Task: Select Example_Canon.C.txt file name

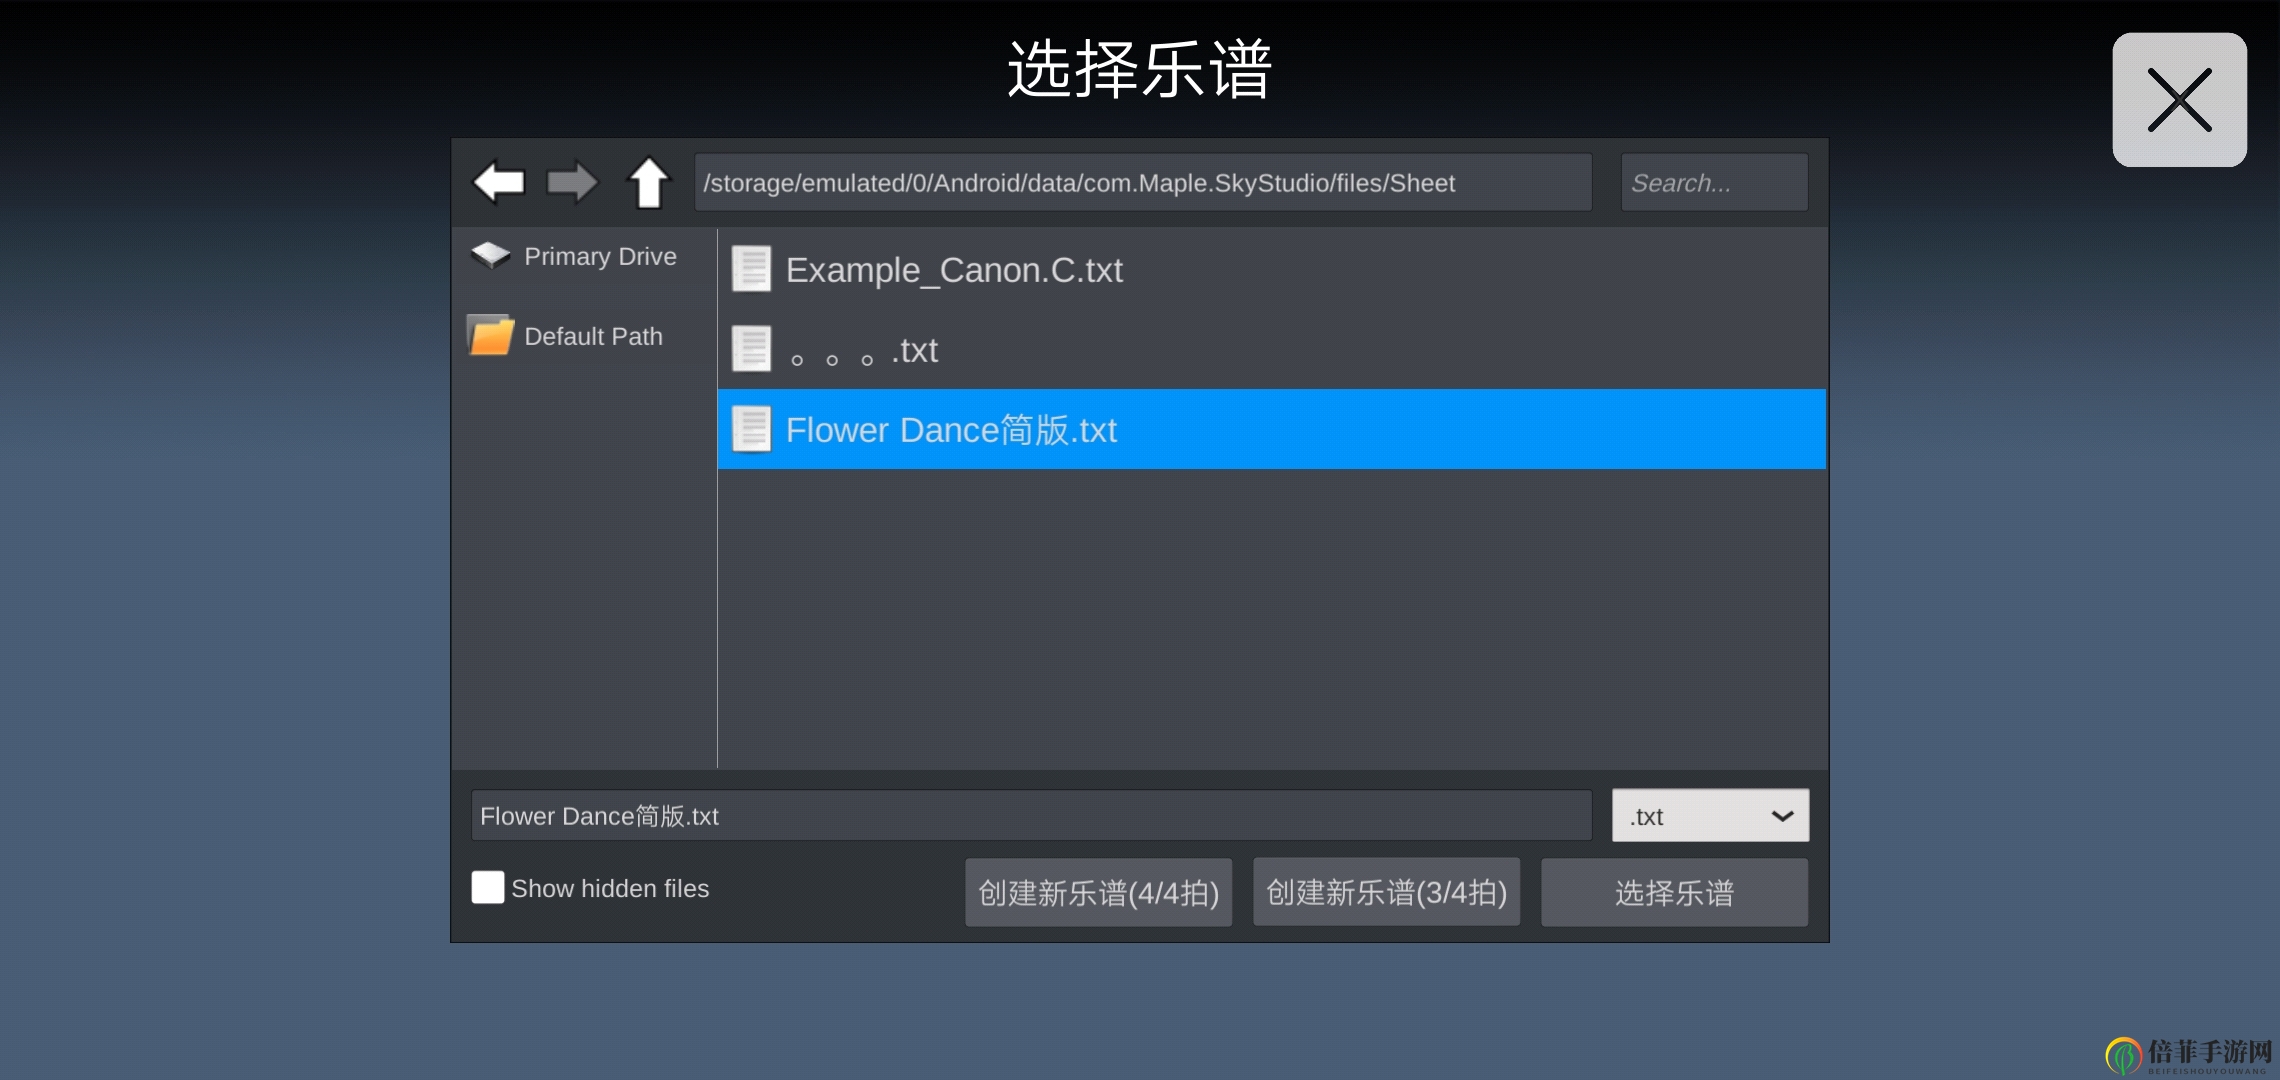Action: coord(954,270)
